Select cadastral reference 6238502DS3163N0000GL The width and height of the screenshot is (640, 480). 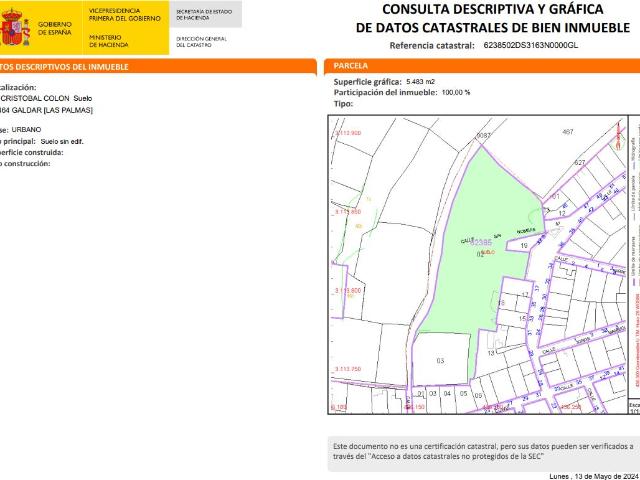pyautogui.click(x=531, y=45)
